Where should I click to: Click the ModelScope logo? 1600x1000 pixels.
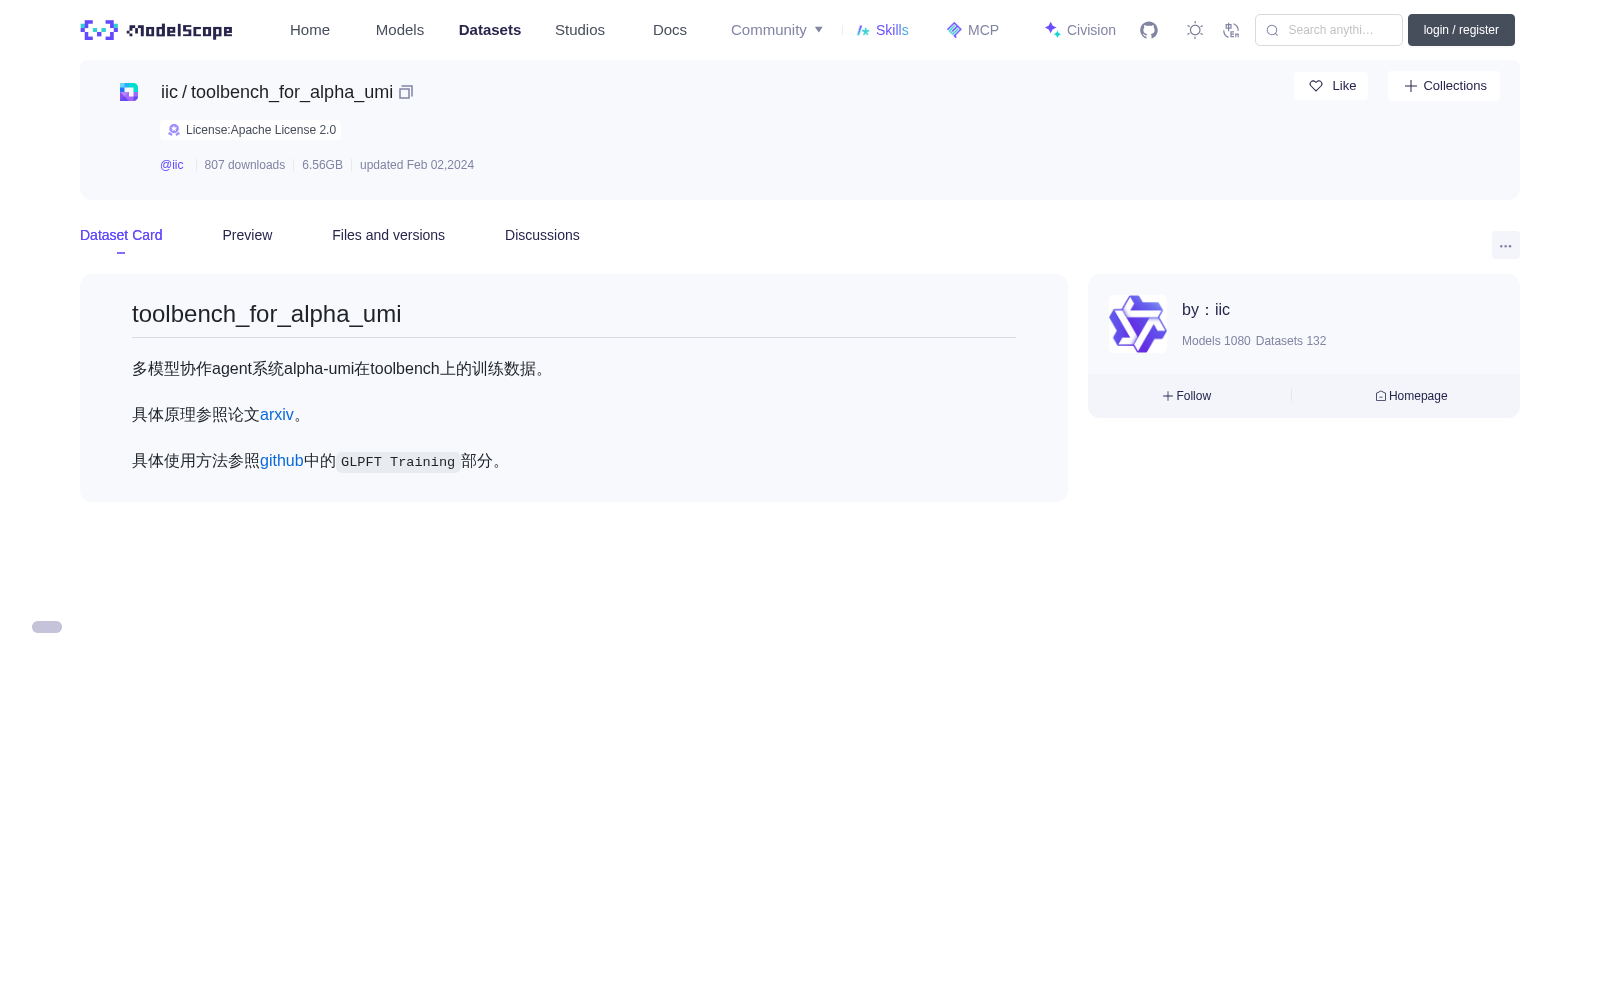(156, 30)
